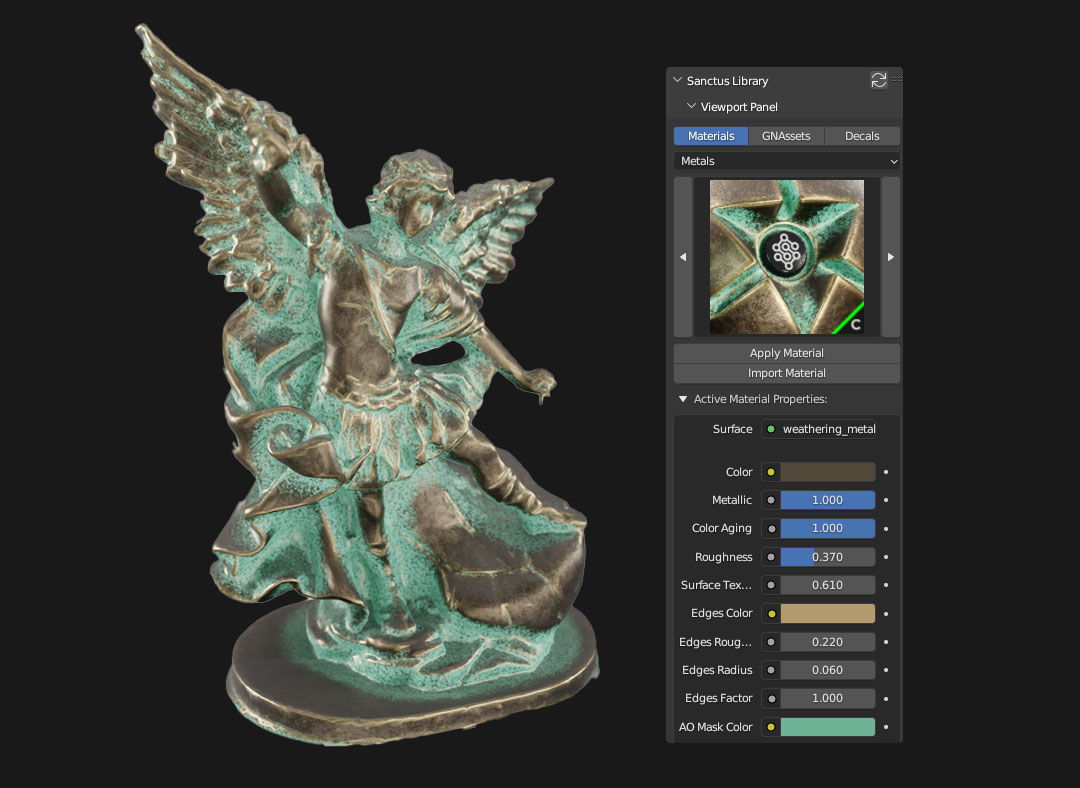Select the left arrow to browse previous material

pyautogui.click(x=683, y=257)
